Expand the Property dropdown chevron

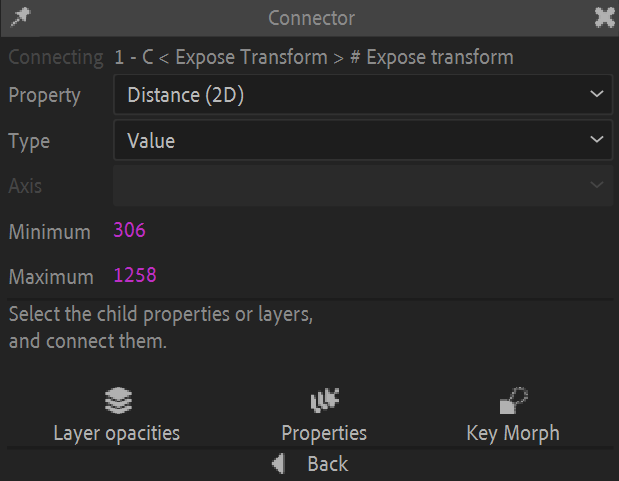(597, 96)
